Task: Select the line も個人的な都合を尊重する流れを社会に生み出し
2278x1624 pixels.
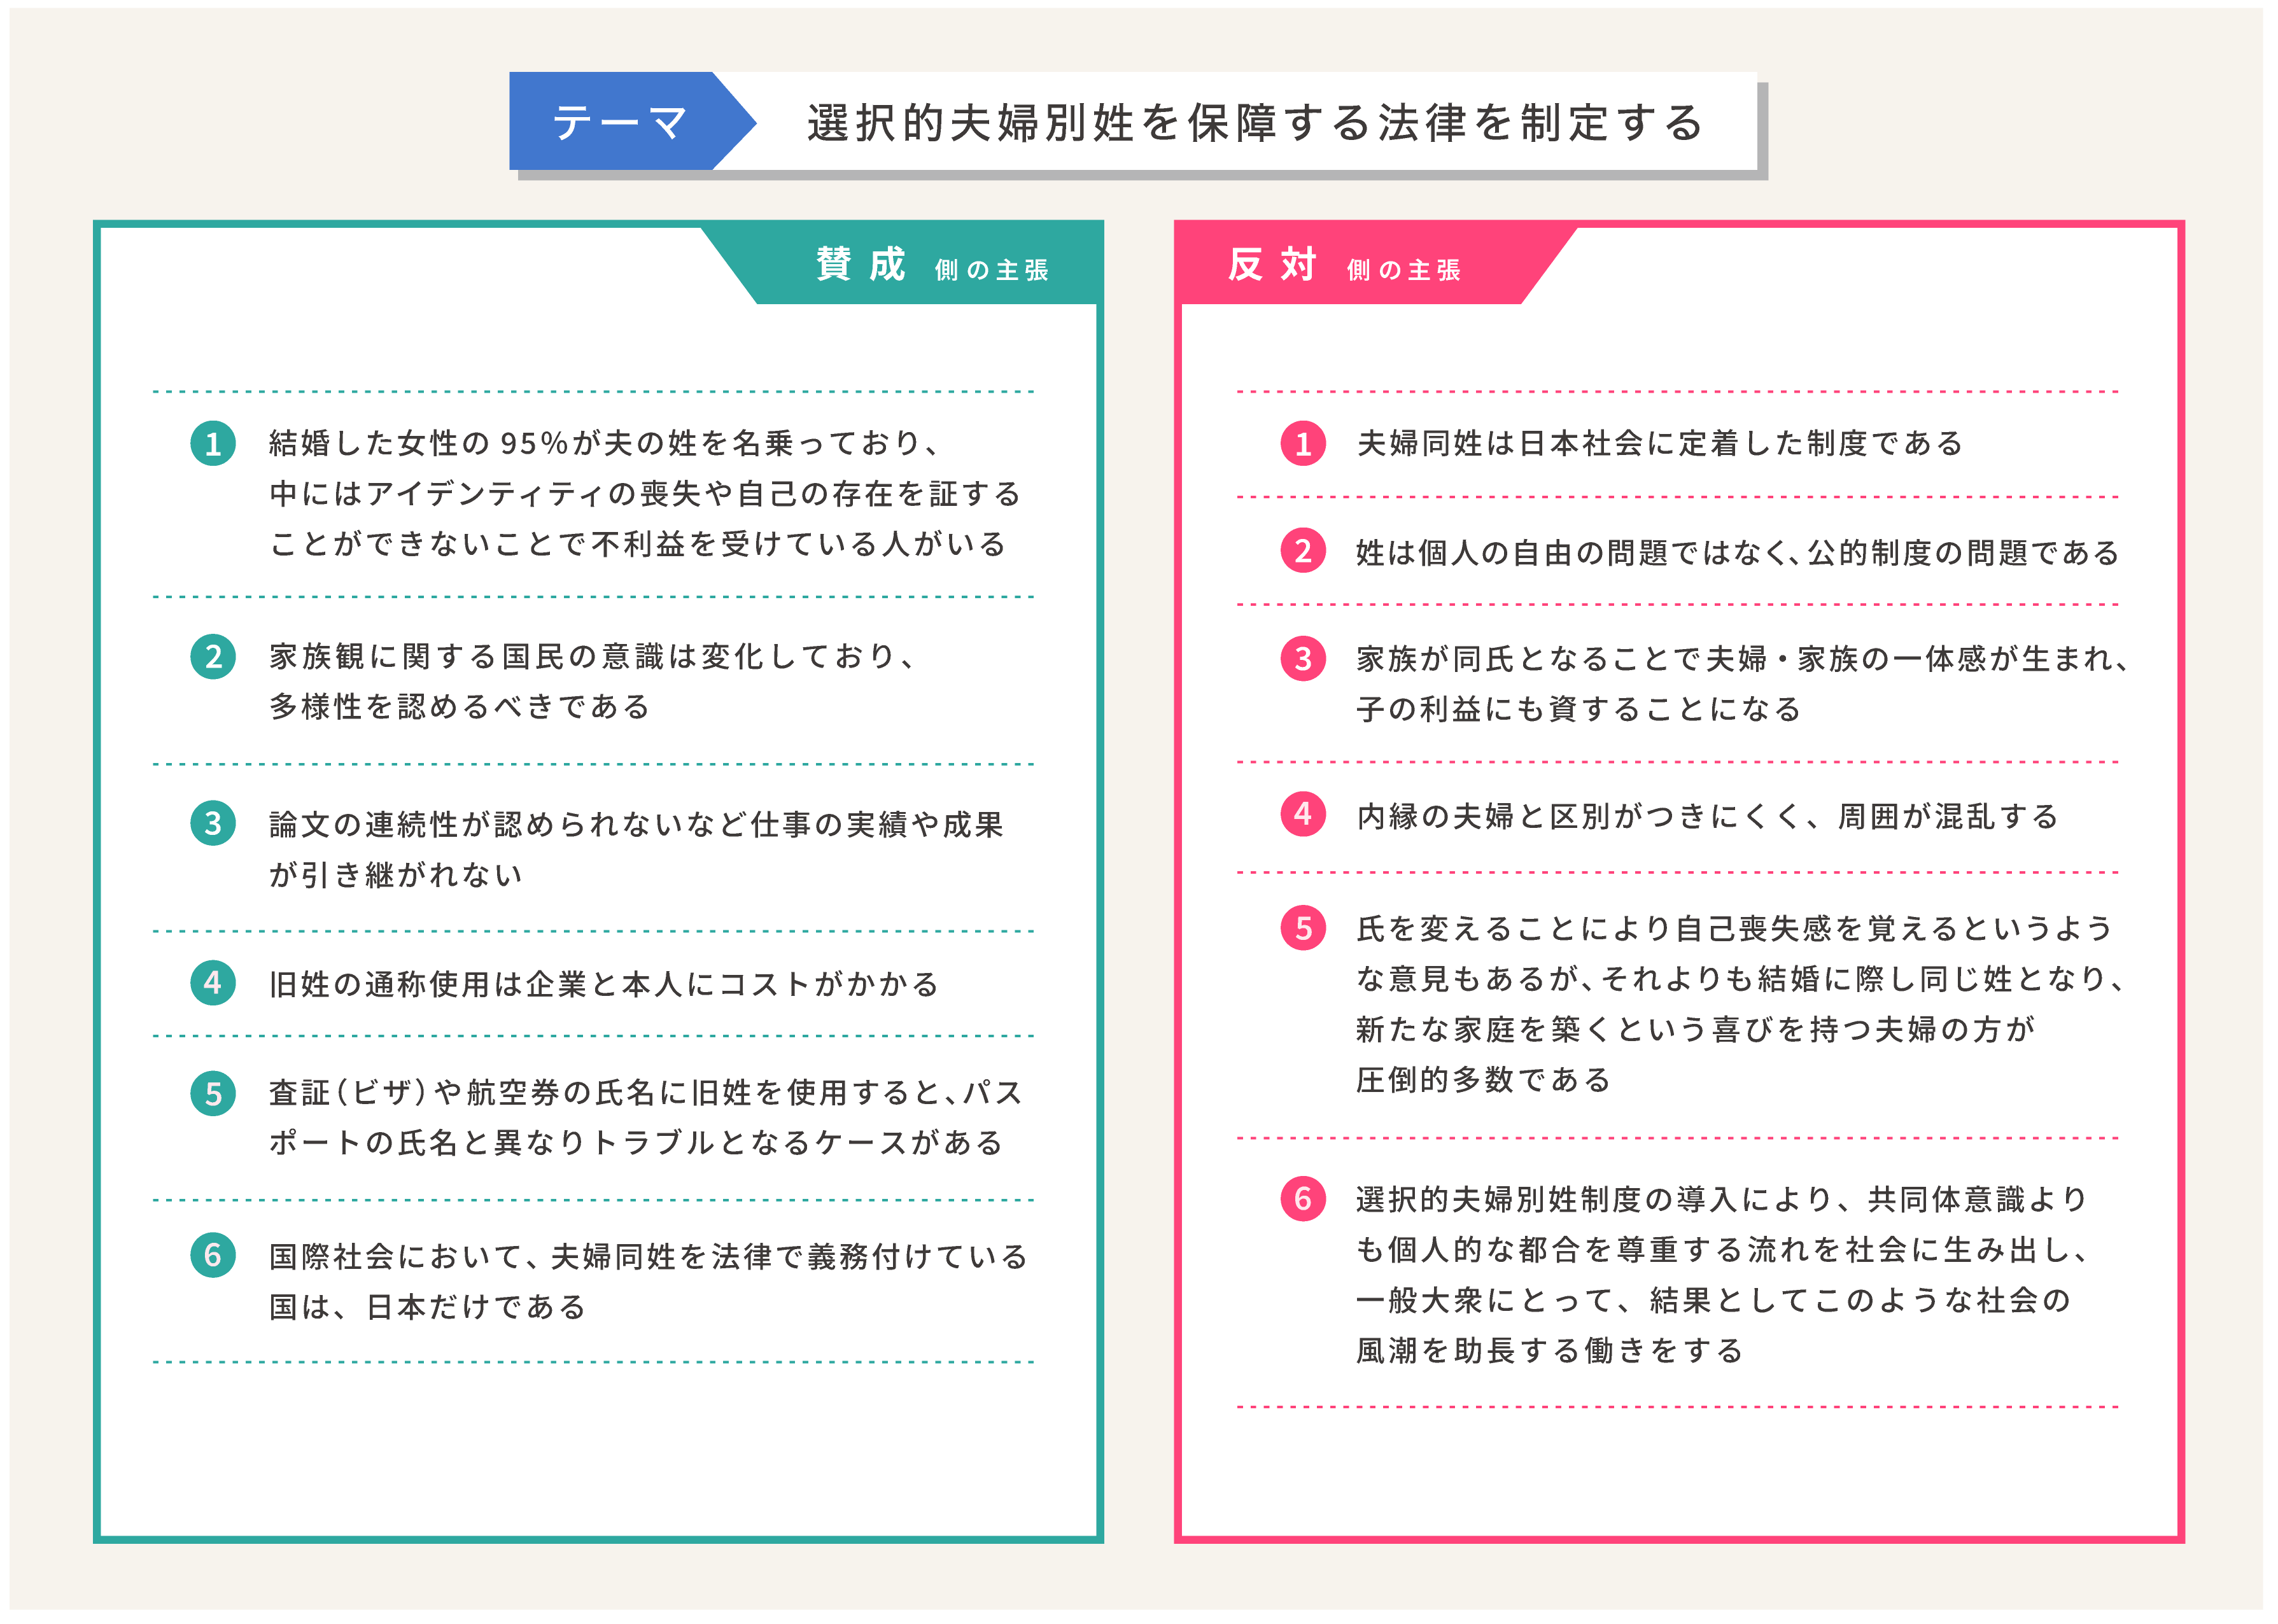Action: [x=1722, y=1250]
